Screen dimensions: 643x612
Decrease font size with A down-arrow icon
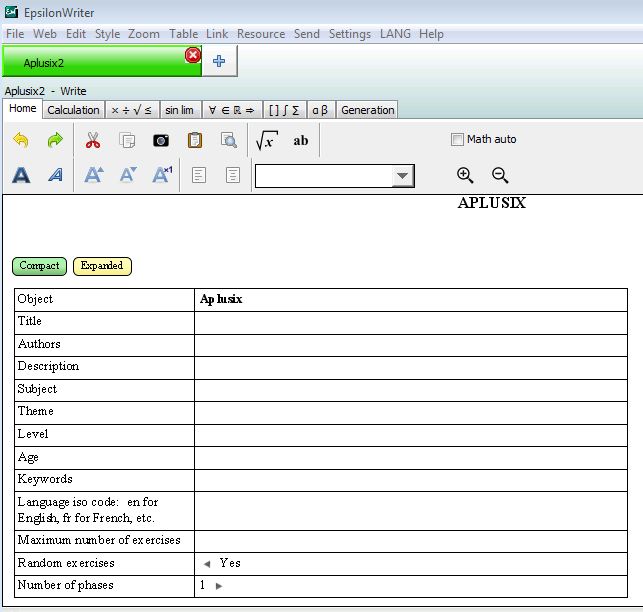tap(128, 175)
